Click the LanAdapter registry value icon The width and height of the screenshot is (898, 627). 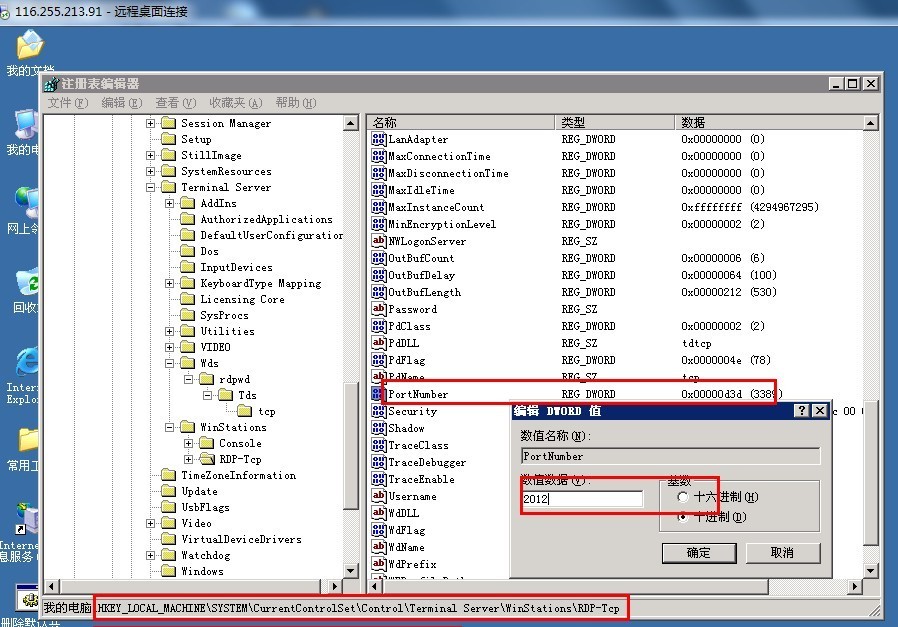378,139
